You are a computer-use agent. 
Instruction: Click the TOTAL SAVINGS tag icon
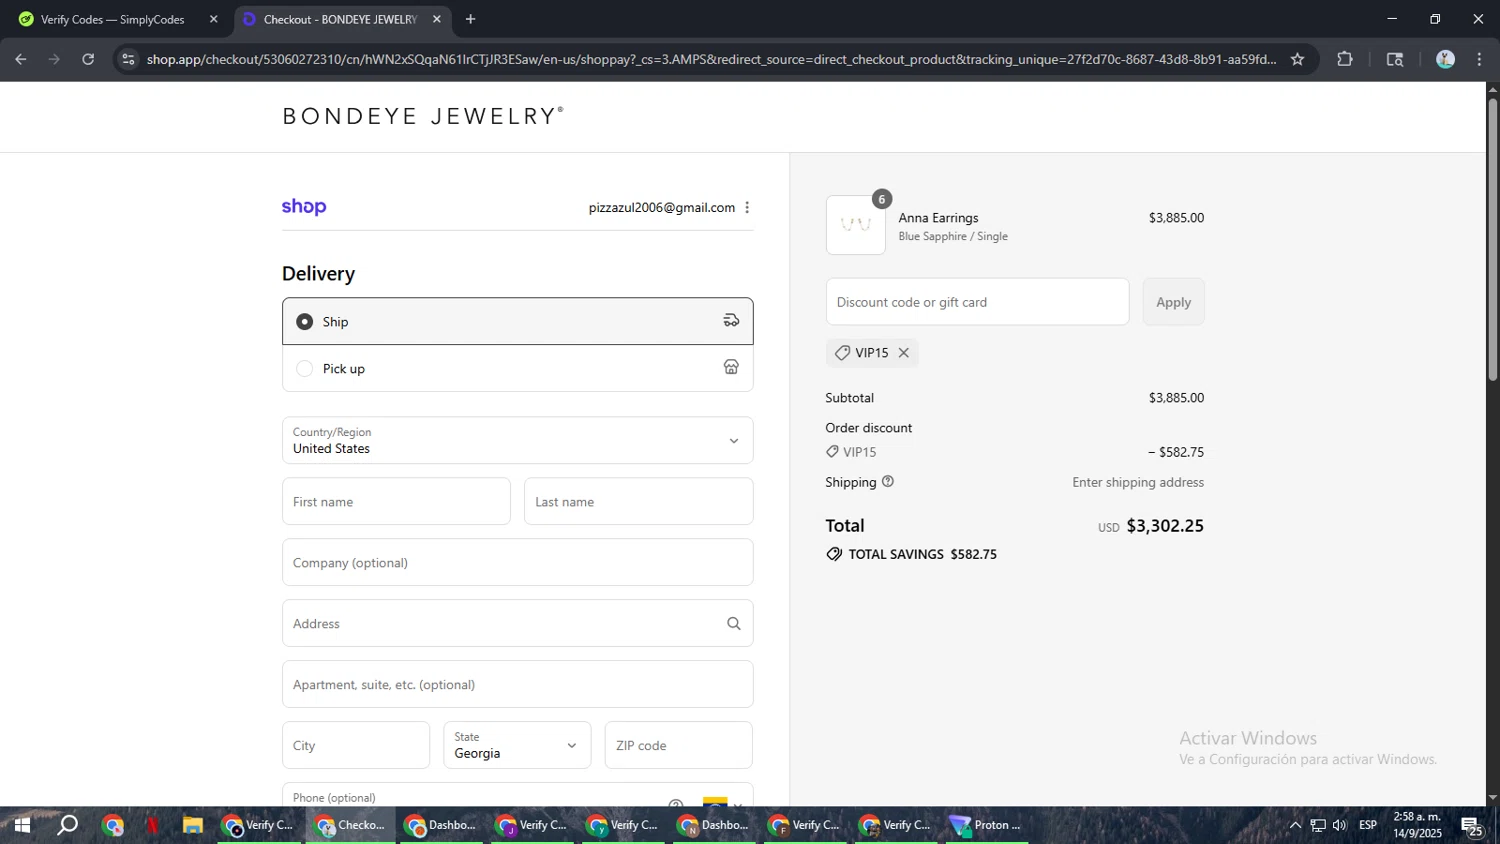(834, 554)
